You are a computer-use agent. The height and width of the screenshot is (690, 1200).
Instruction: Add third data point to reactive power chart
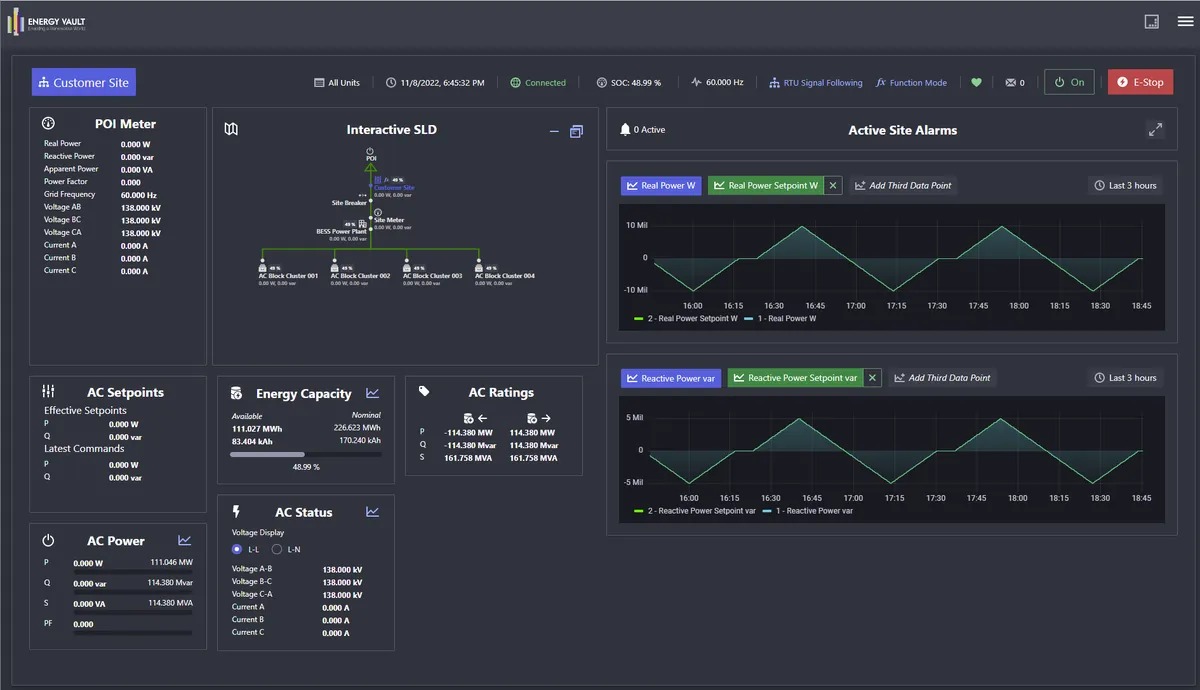[x=942, y=378]
